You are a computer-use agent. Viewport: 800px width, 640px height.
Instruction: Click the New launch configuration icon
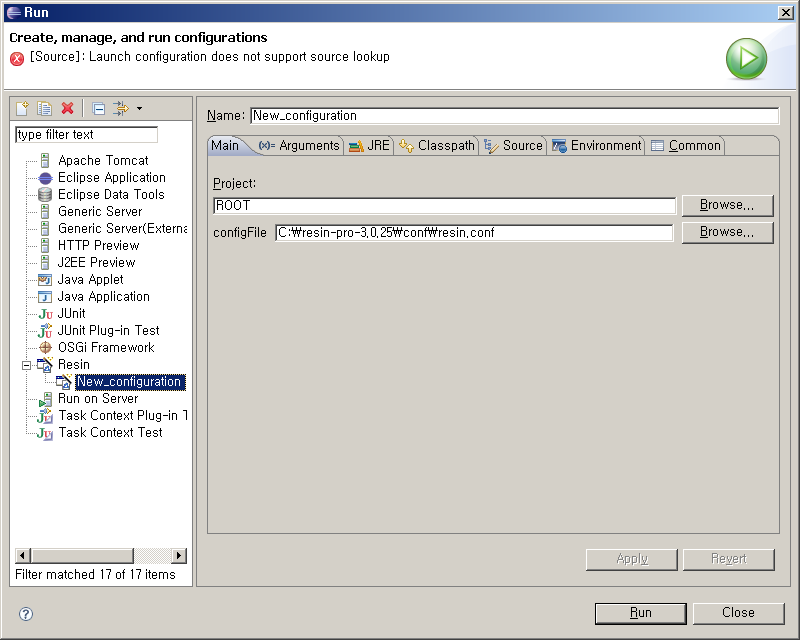pyautogui.click(x=22, y=108)
